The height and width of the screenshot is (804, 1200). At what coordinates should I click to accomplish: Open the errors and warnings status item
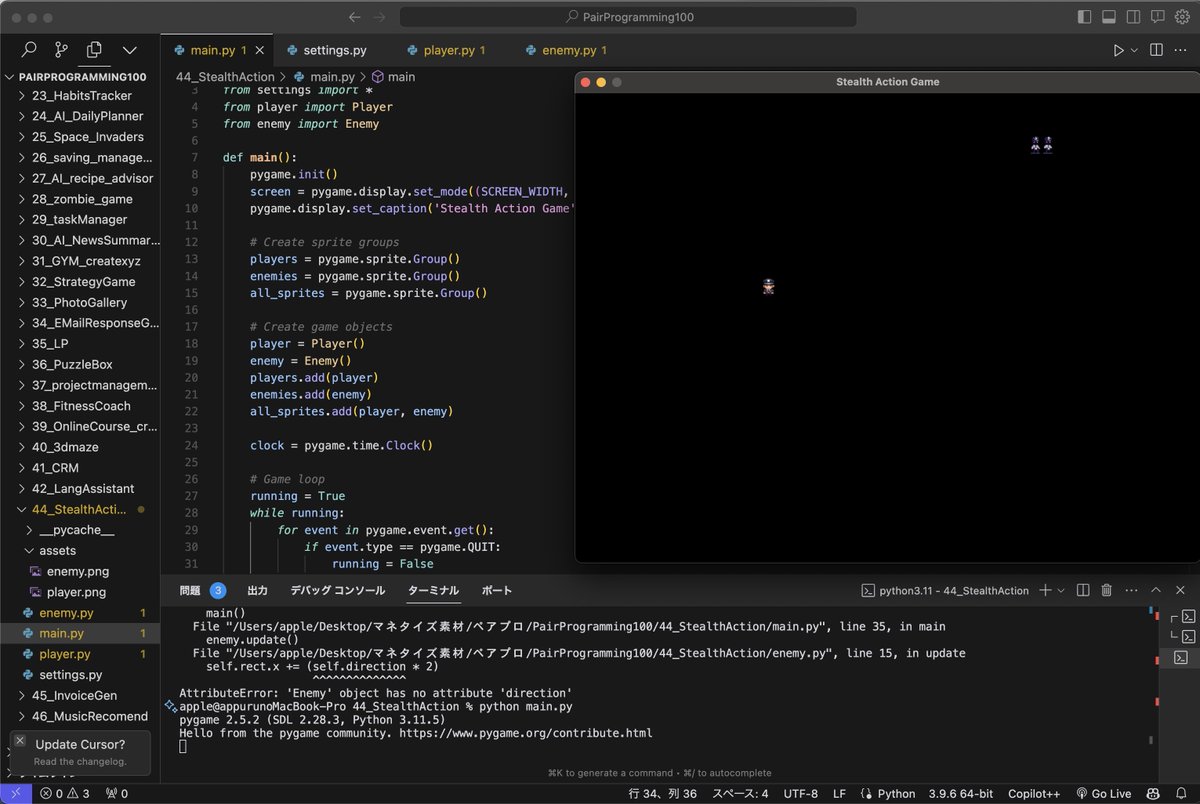[x=63, y=794]
